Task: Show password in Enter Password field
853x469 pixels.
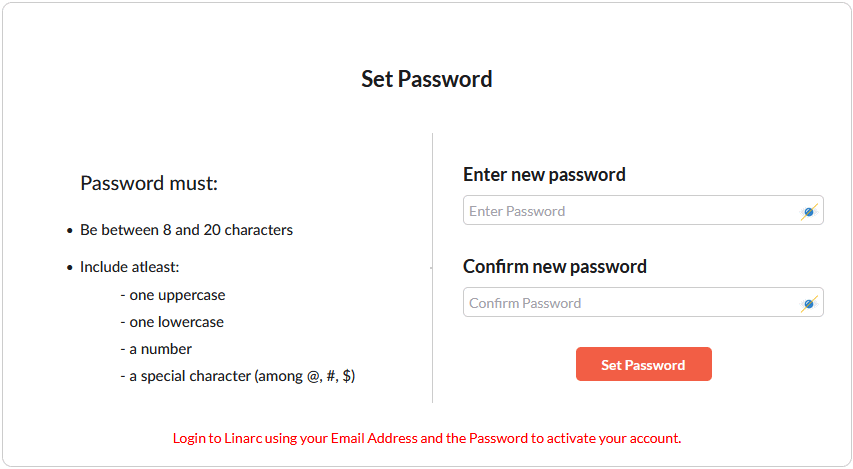Action: pyautogui.click(x=808, y=211)
